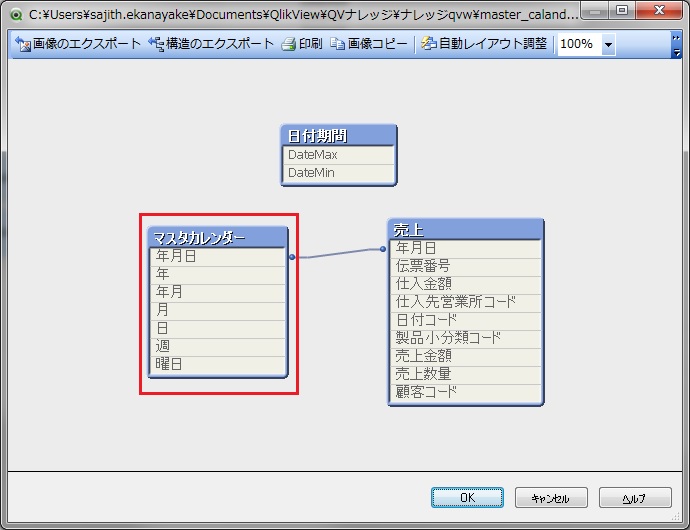Open the 100% zoom dropdown arrow
Screen dimensions: 690x530
tap(608, 44)
